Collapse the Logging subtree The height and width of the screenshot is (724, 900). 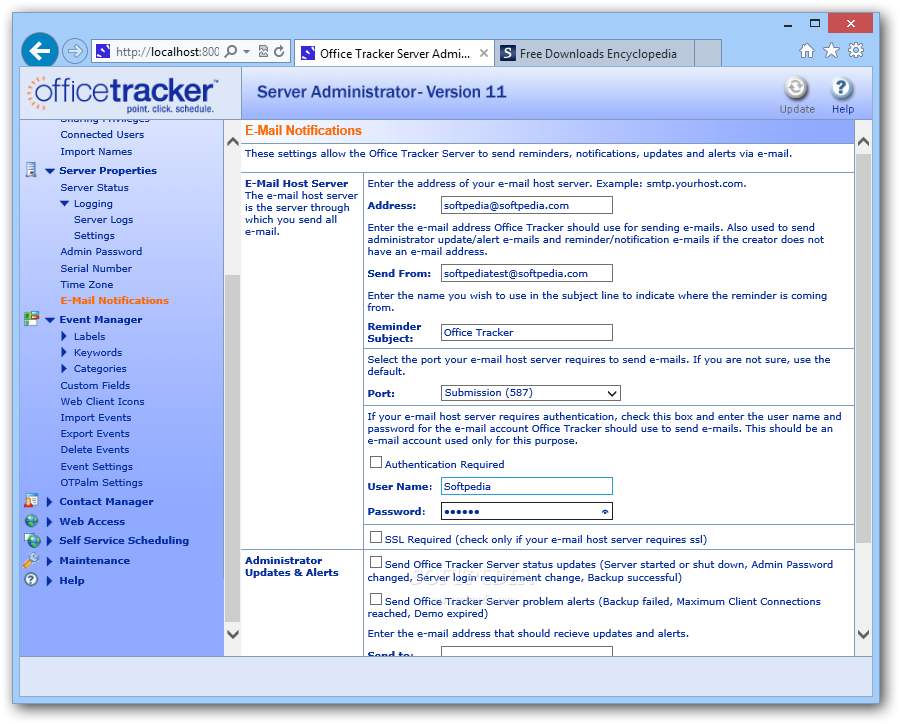[x=64, y=204]
